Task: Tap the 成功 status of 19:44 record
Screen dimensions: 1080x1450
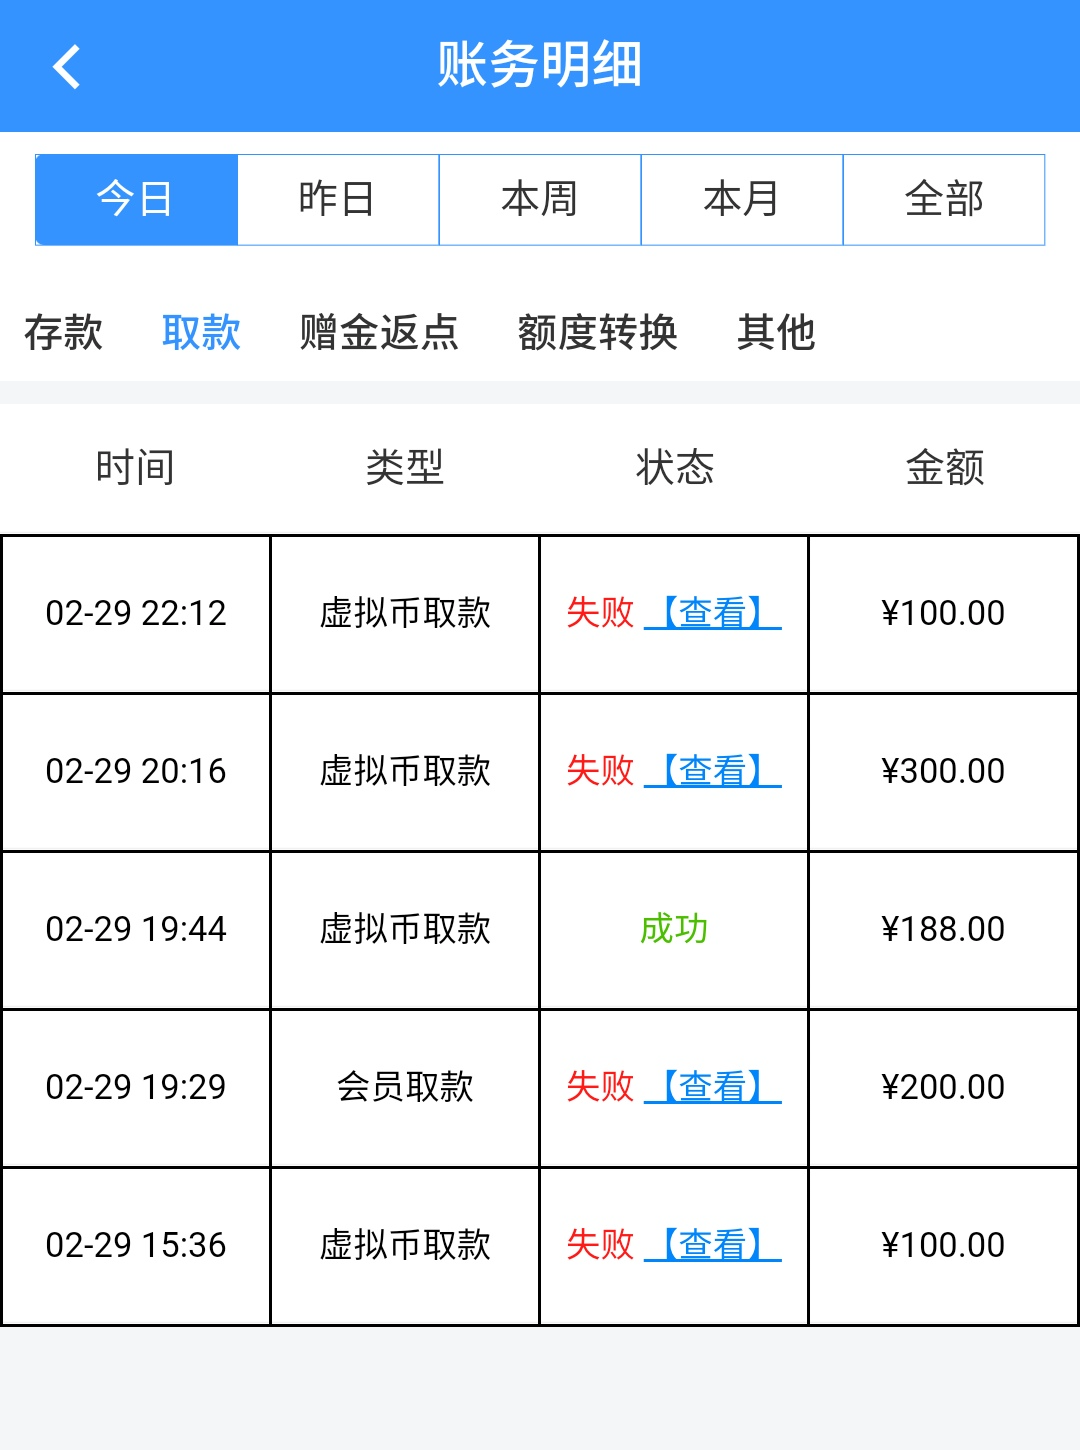Action: (x=674, y=929)
